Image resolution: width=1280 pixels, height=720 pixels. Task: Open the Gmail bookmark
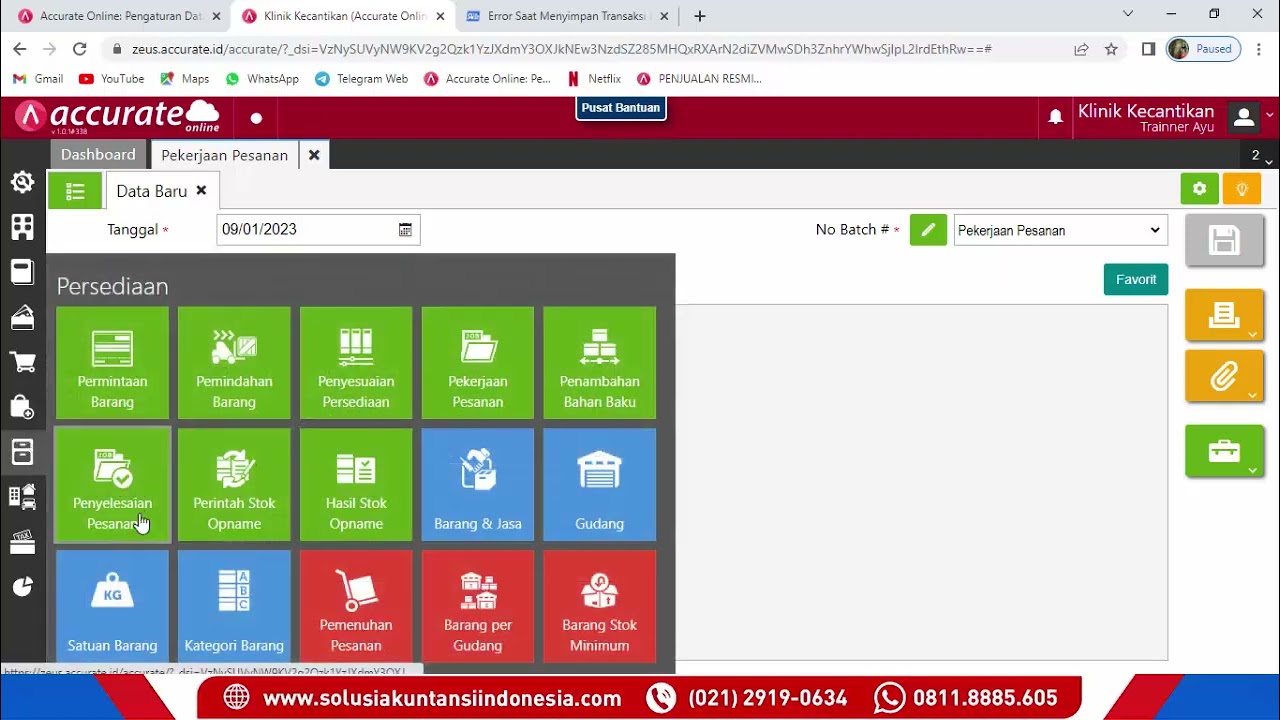click(38, 79)
